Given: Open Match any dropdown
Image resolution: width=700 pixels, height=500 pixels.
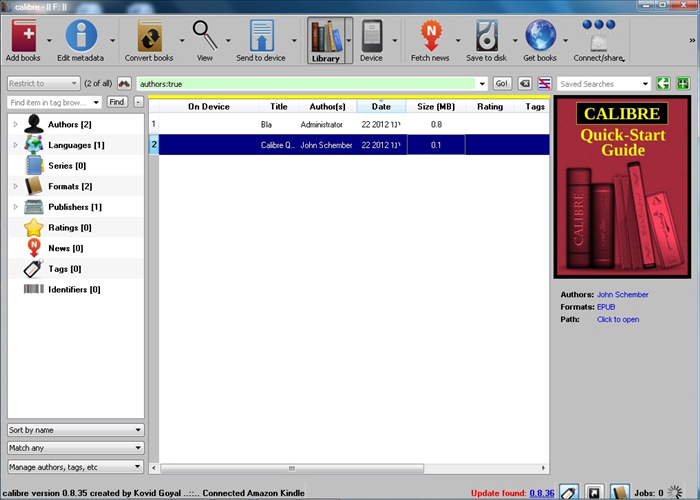Looking at the screenshot, I should 76,448.
